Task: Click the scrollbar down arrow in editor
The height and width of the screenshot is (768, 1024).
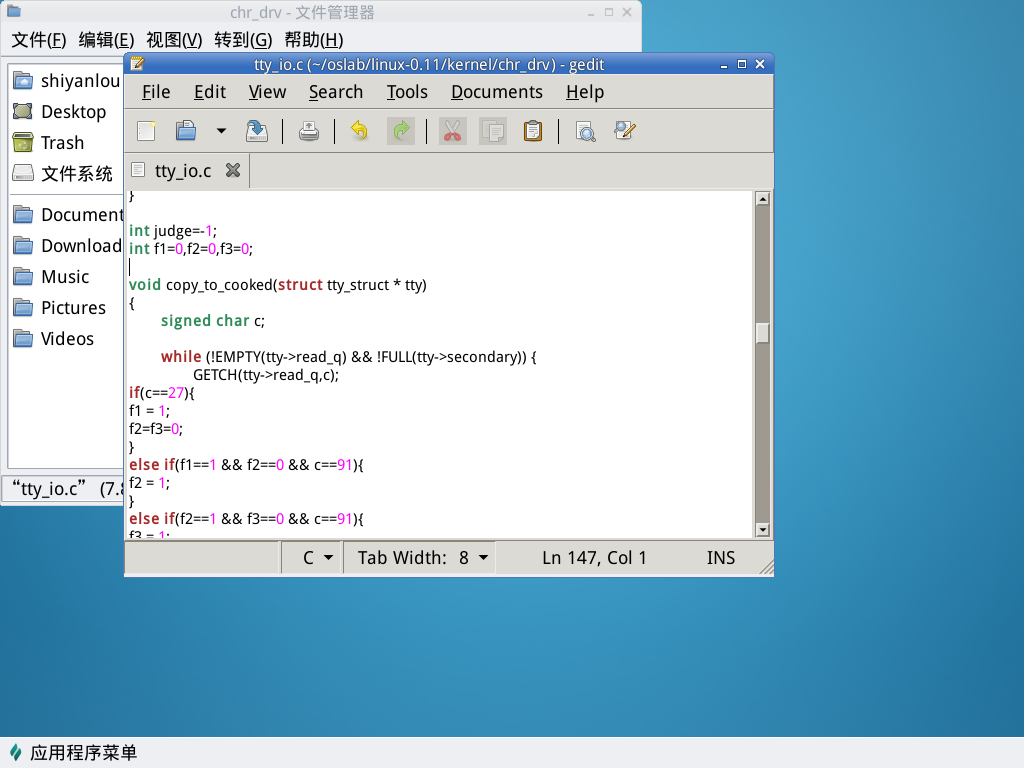Action: pos(762,530)
